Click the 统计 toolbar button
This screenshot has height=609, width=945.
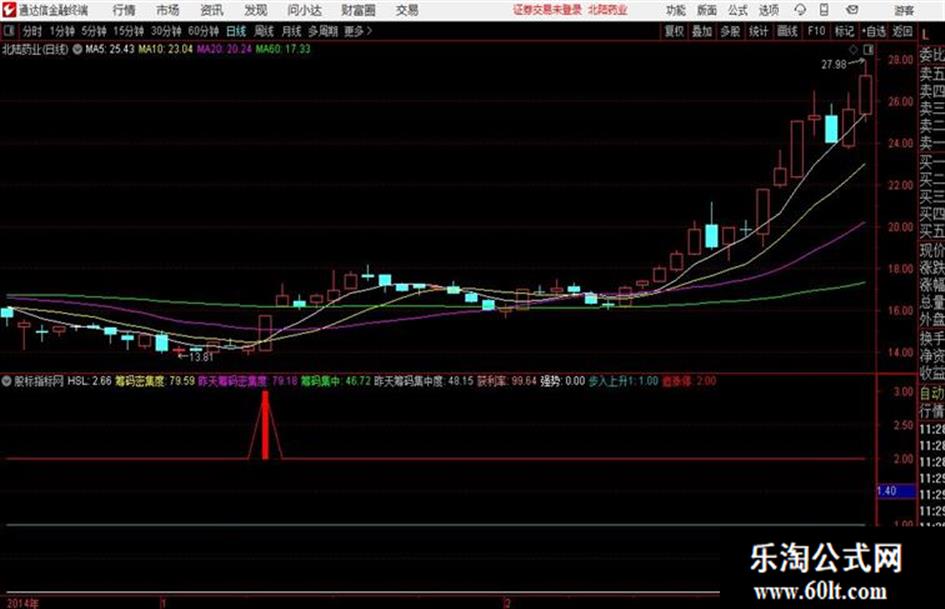coord(758,31)
